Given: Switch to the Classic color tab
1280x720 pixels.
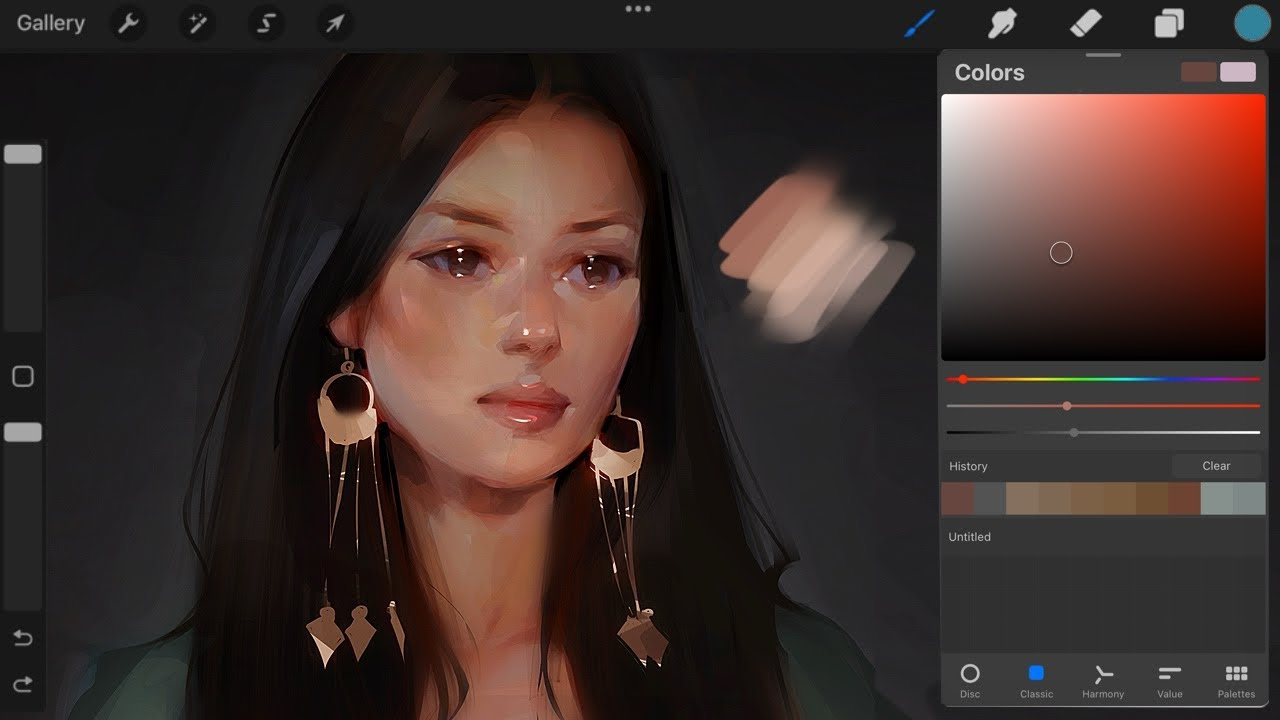Looking at the screenshot, I should pos(1036,680).
